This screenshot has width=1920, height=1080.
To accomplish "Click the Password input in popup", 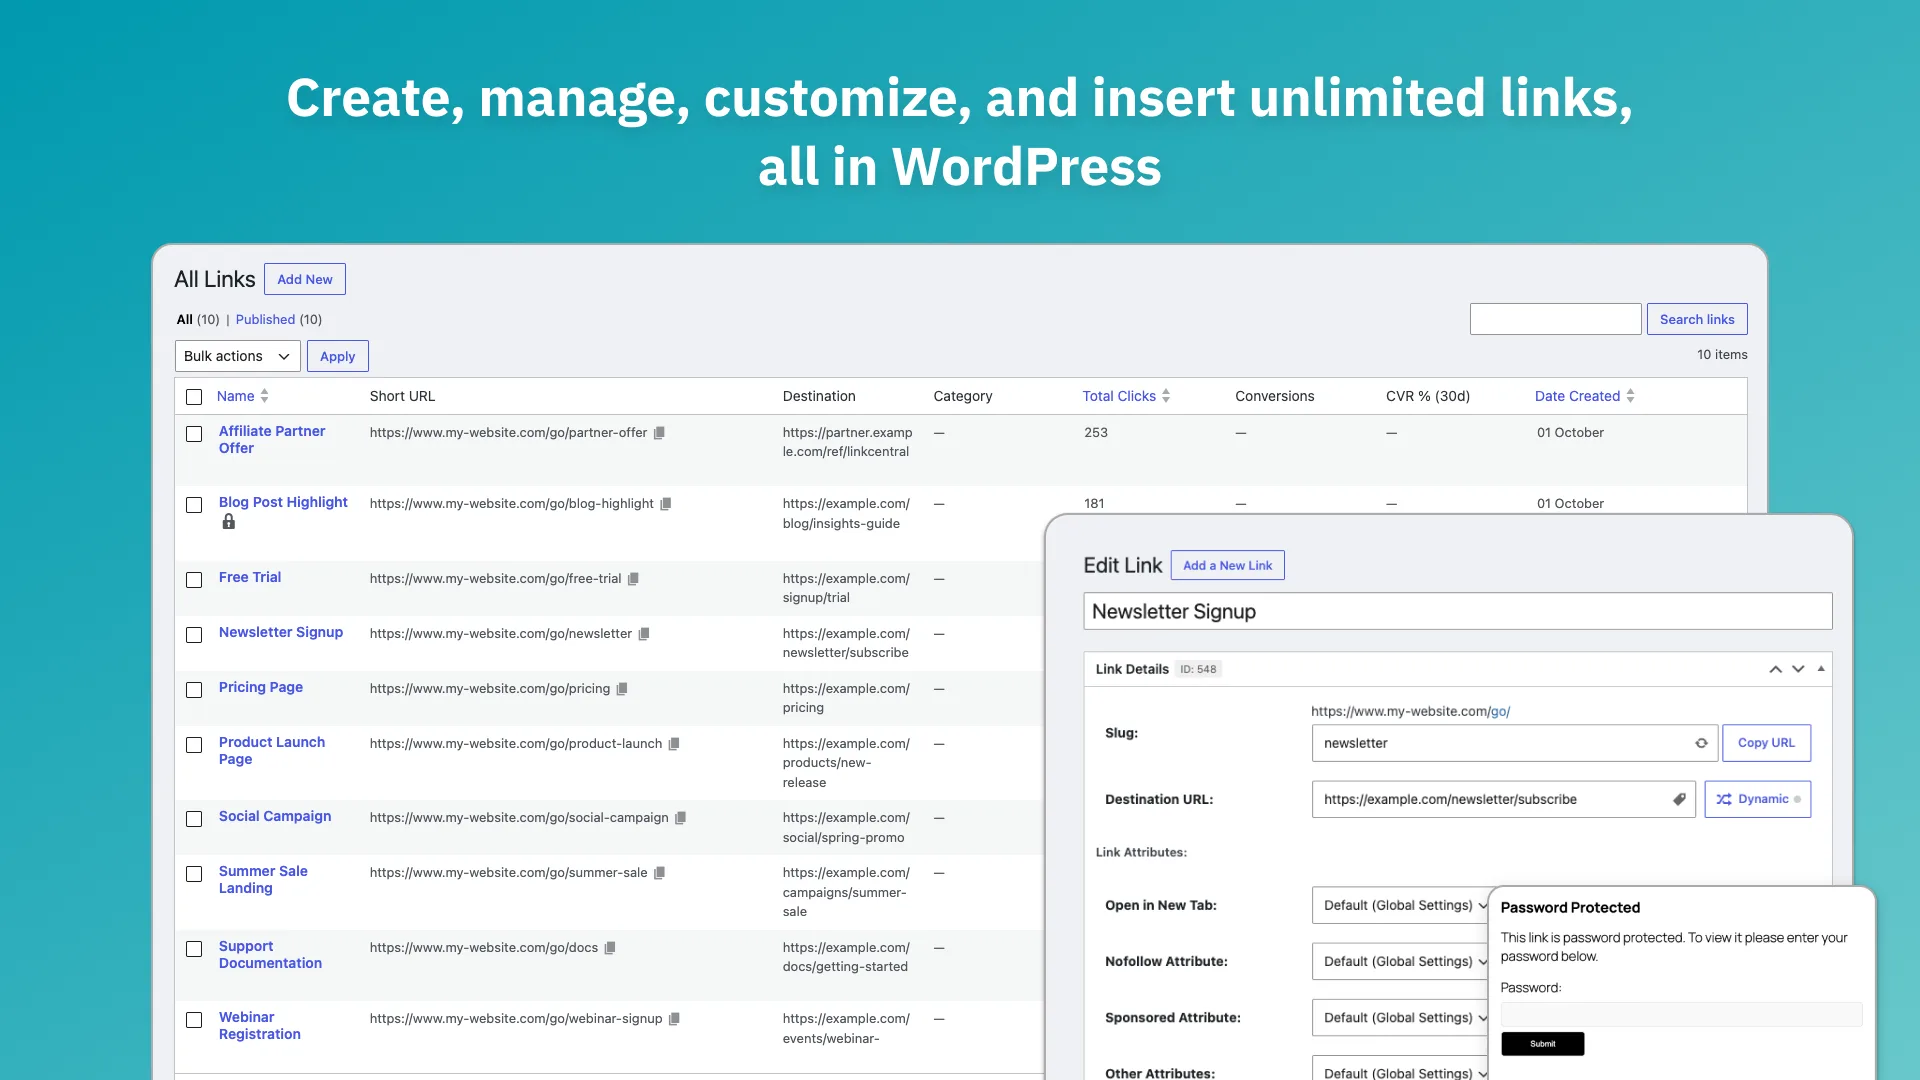I will click(1681, 1014).
